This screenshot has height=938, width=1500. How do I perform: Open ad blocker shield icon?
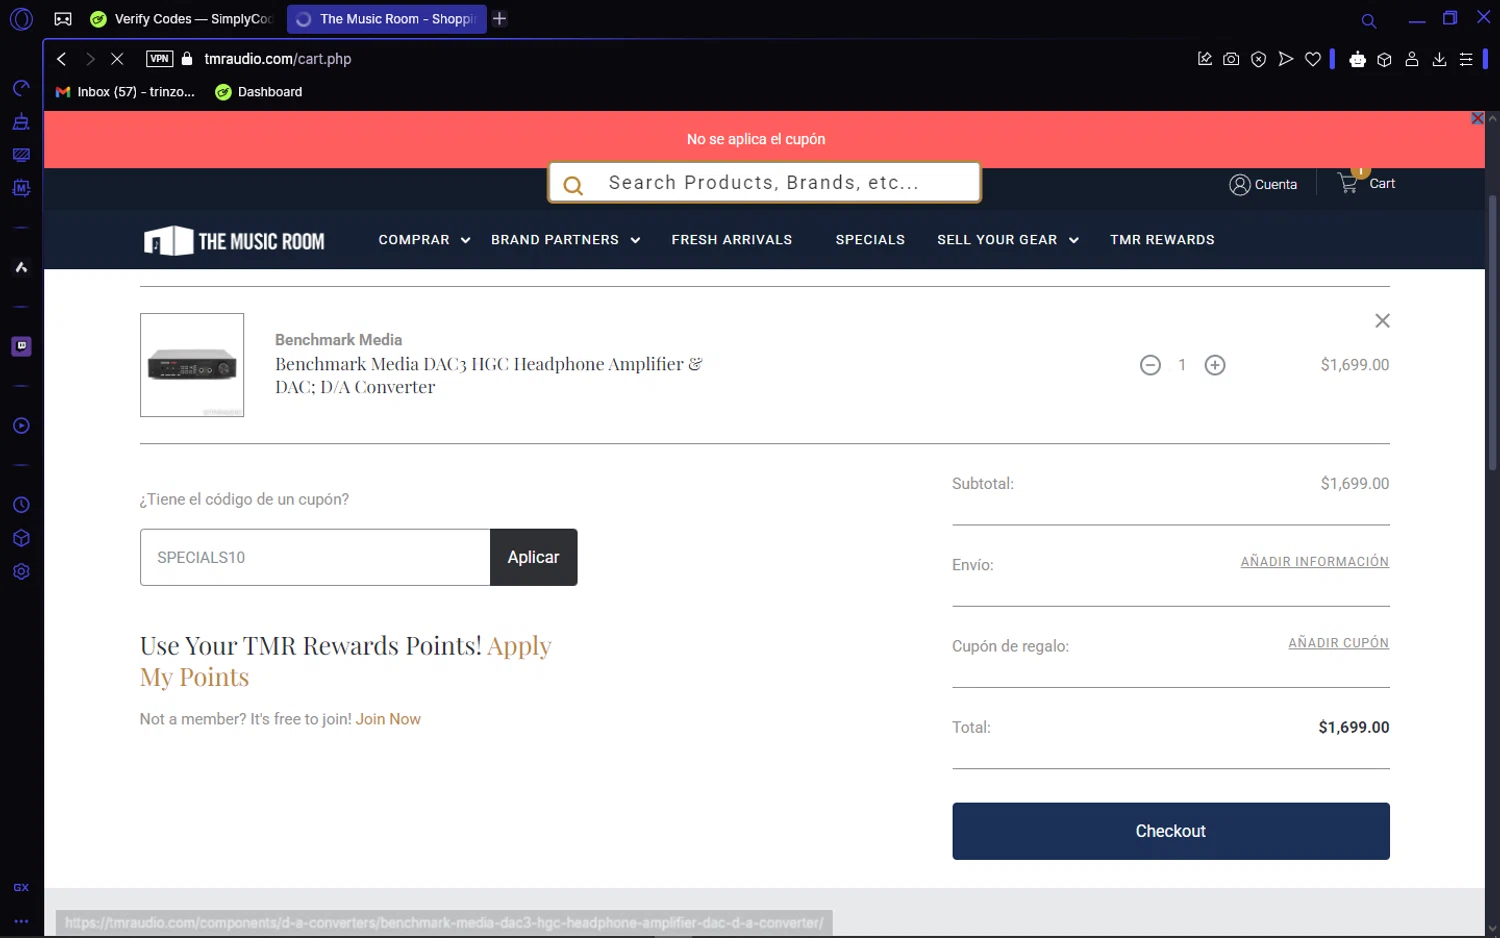click(1259, 59)
